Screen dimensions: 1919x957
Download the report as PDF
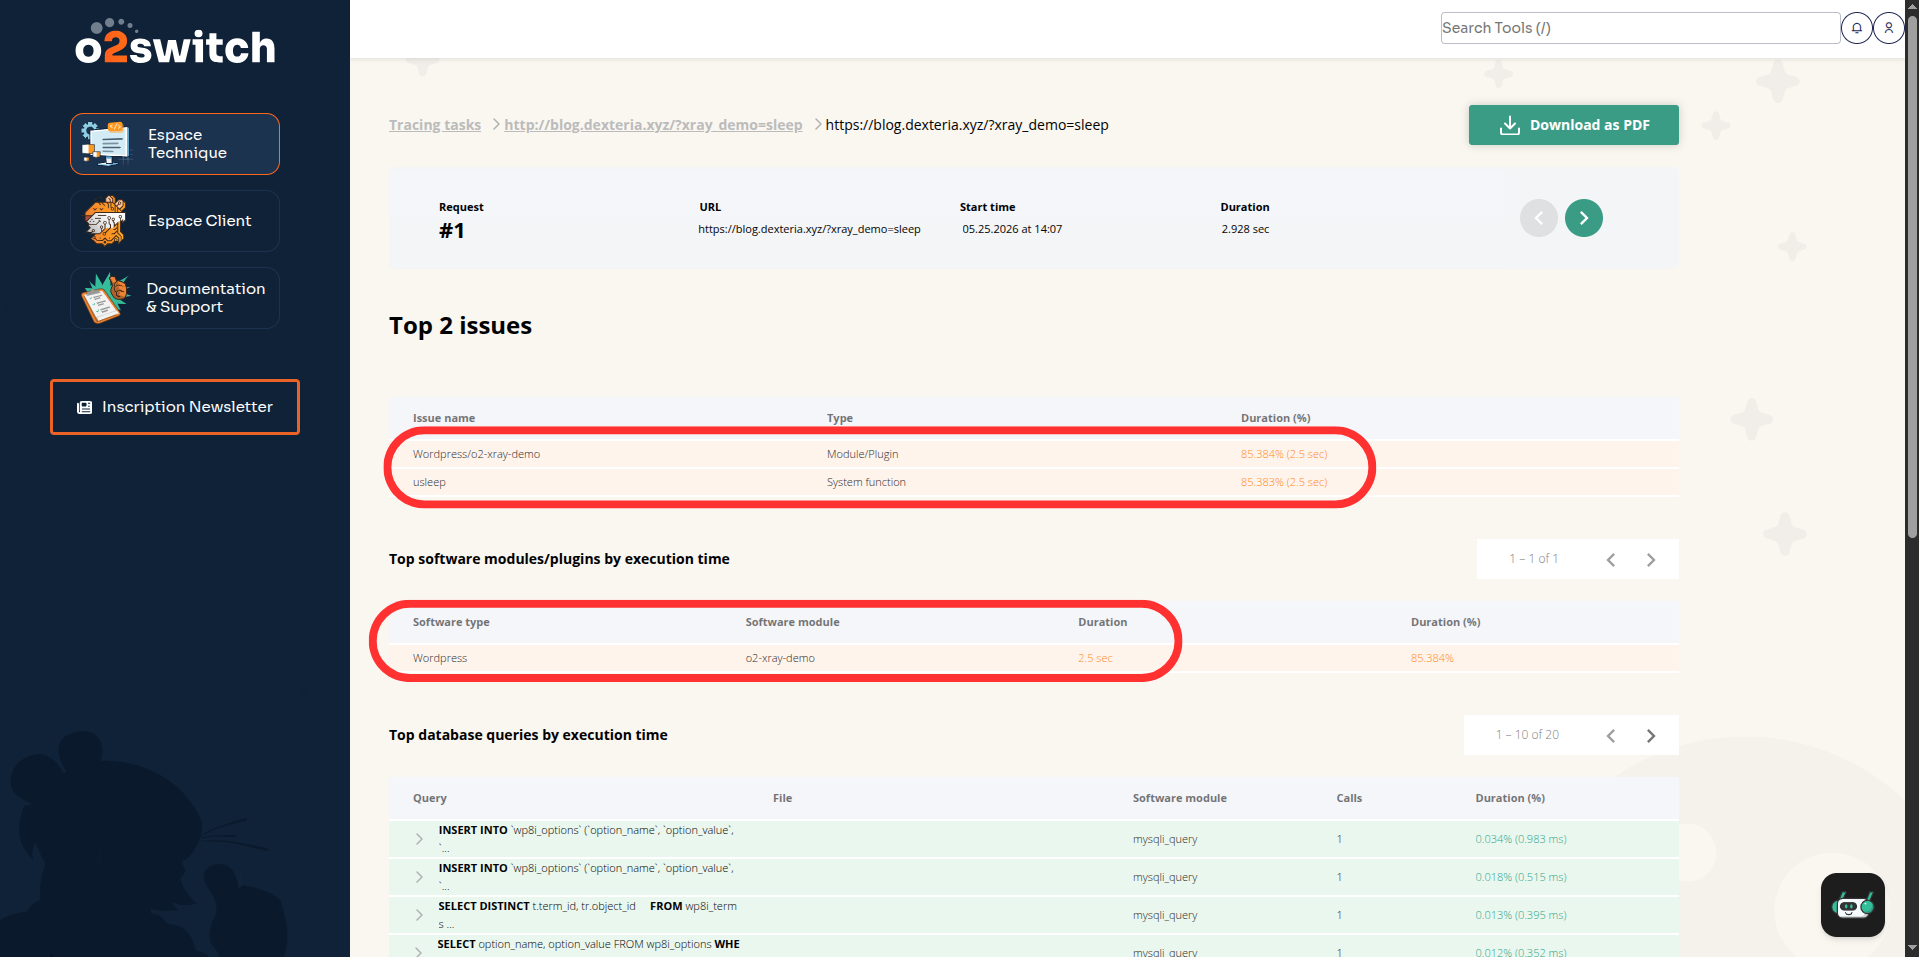coord(1574,125)
